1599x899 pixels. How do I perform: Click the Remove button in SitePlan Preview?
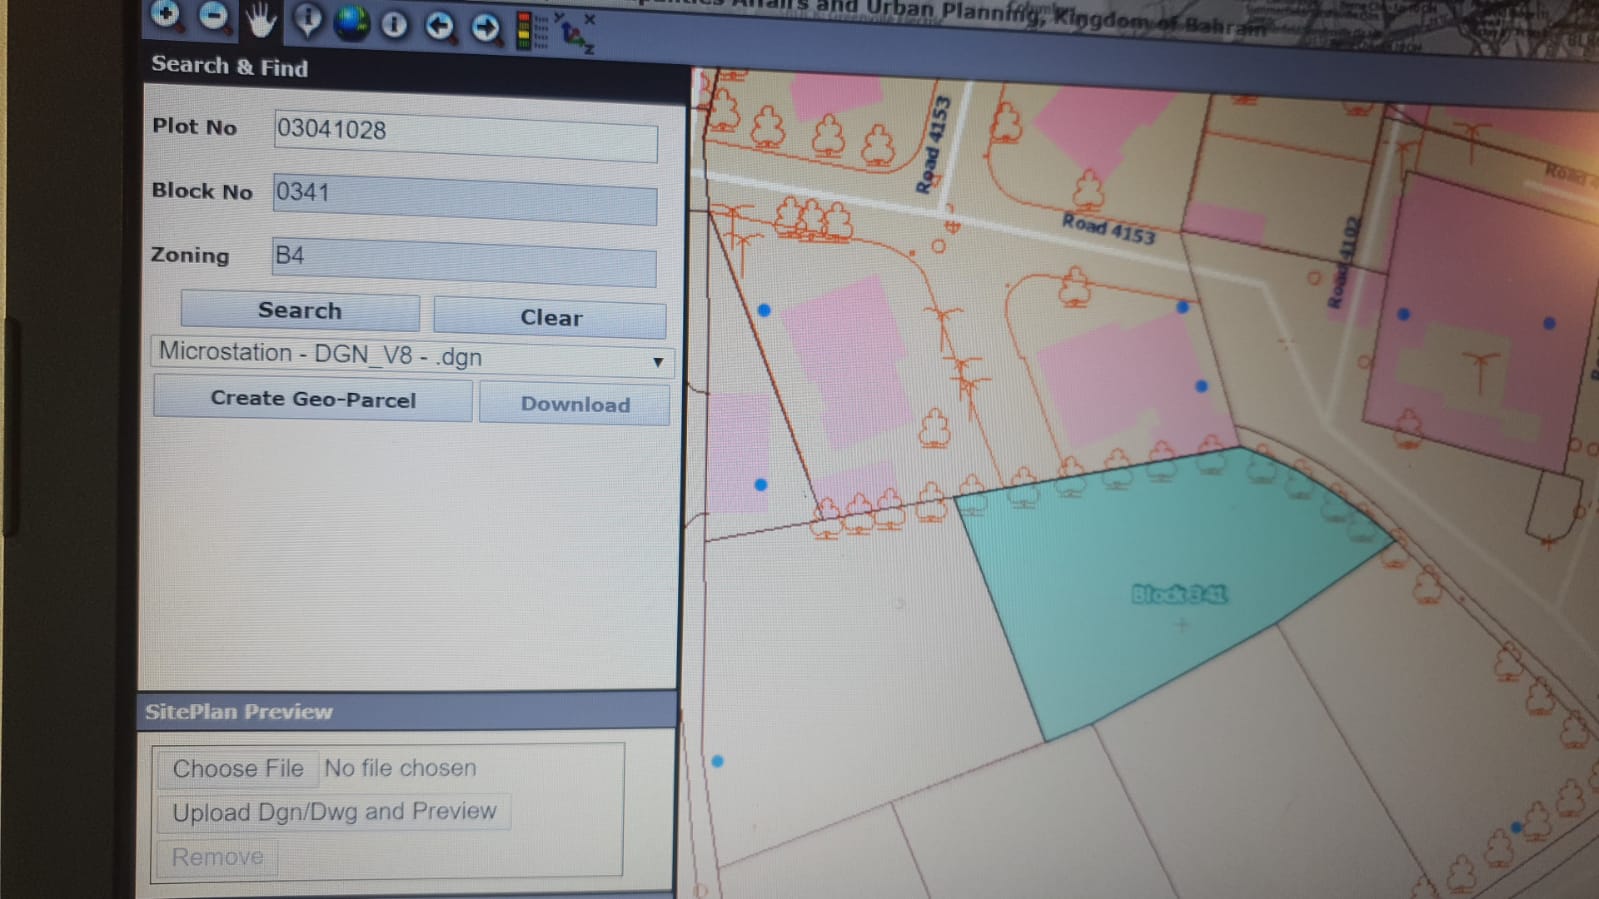217,857
